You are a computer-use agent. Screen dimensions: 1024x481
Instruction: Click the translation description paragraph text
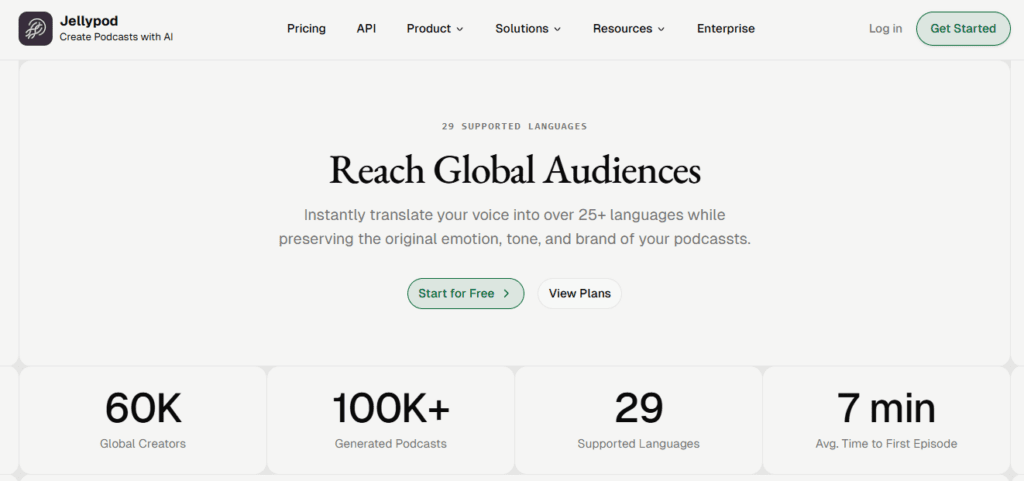coord(514,227)
